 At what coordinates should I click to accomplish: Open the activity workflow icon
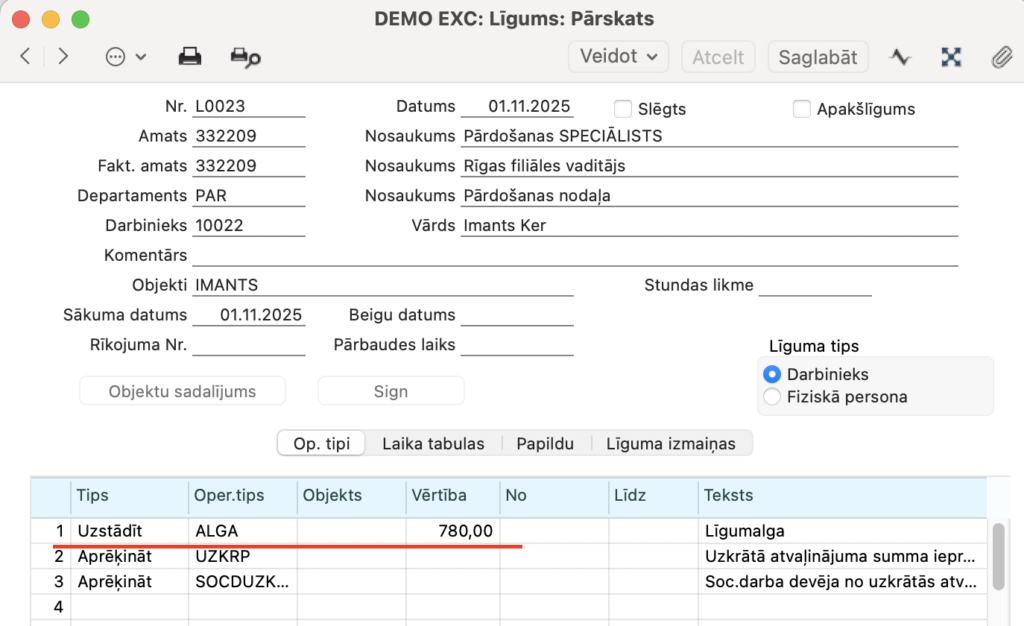[900, 57]
